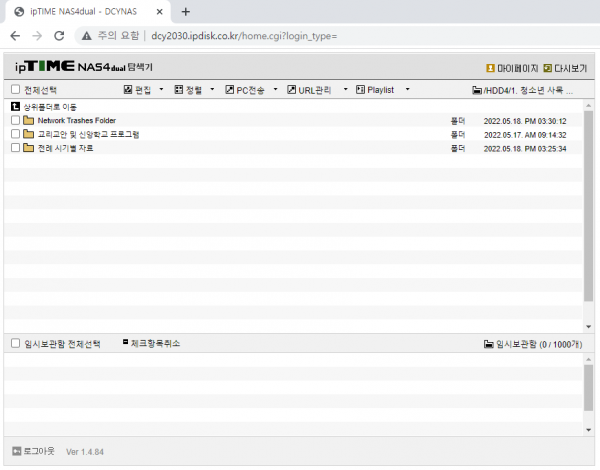Click temp storage scroll up arrow
This screenshot has width=600, height=470.
click(588, 359)
